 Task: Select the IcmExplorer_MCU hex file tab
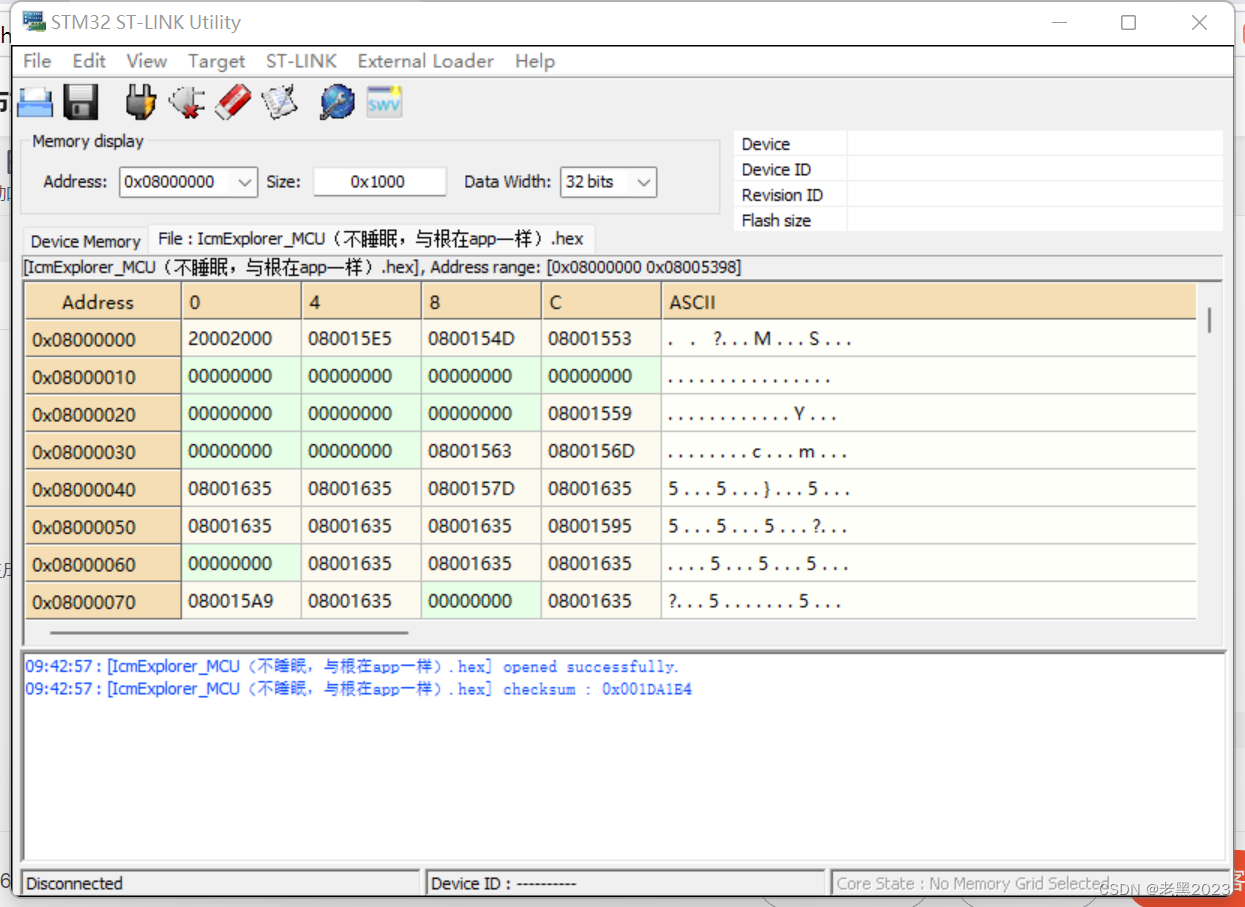click(371, 238)
